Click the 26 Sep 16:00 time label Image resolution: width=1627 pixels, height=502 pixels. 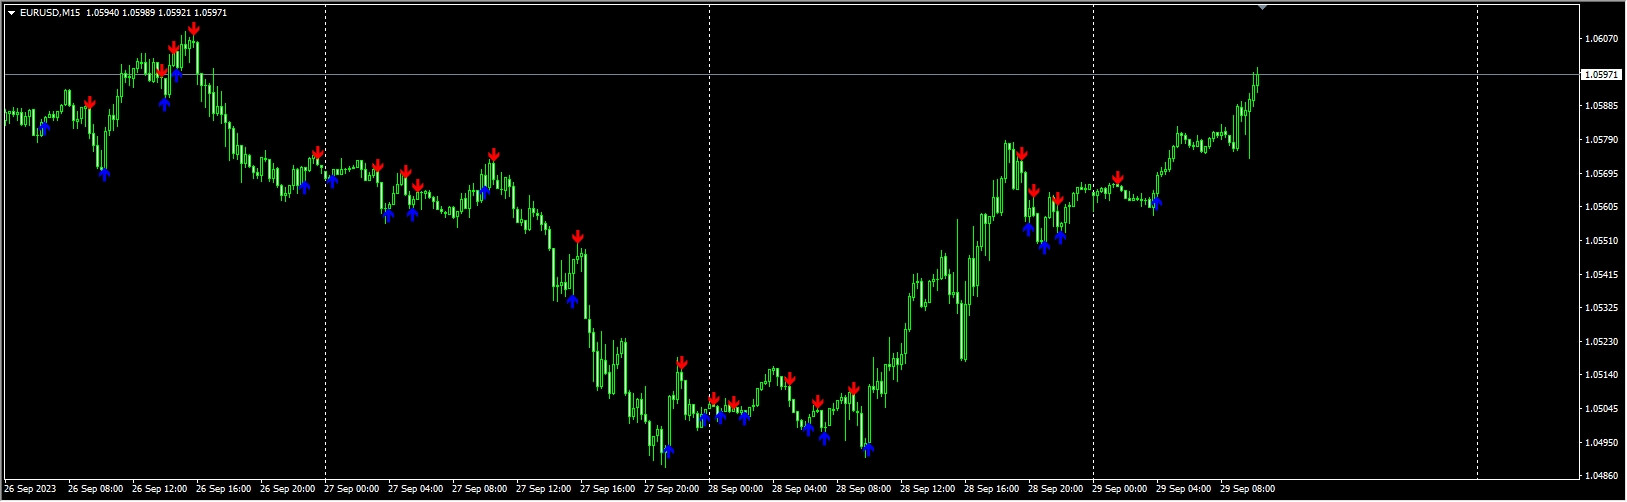[x=224, y=490]
